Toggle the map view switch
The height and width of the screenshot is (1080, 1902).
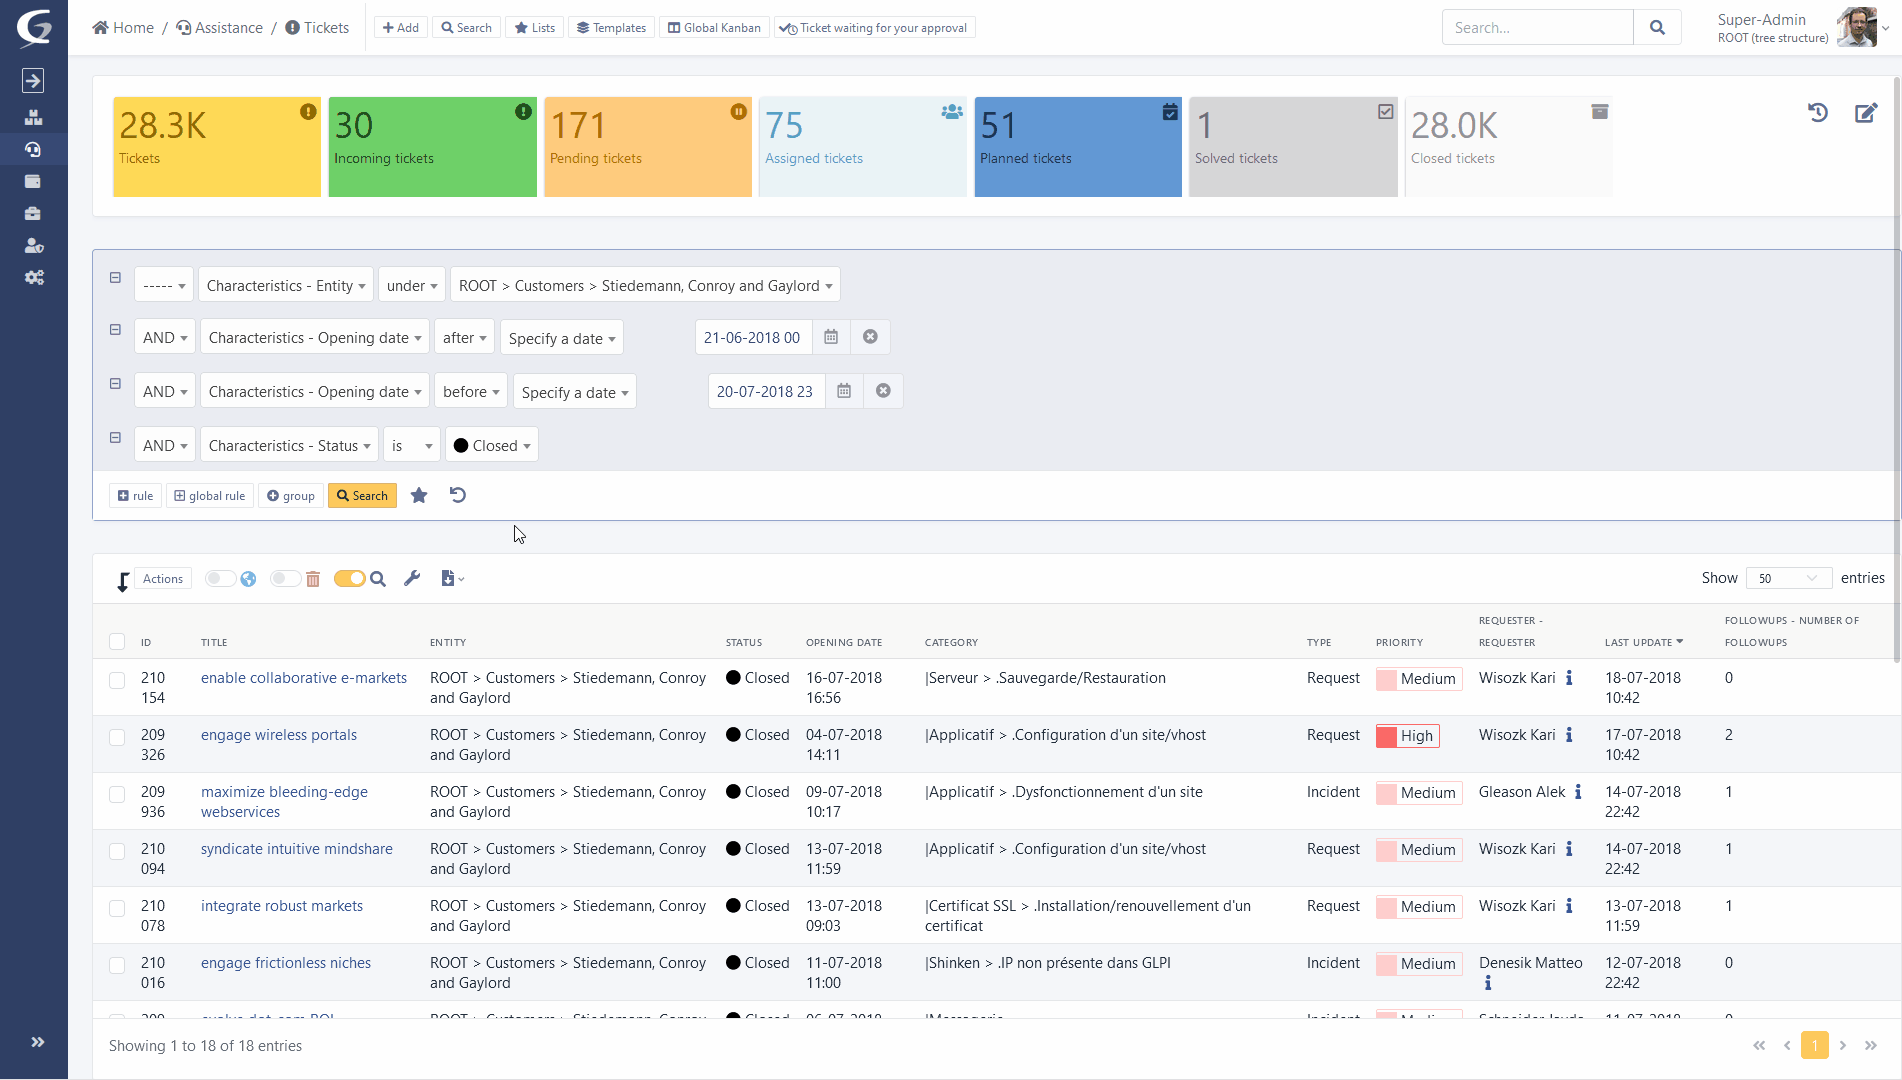pos(220,578)
